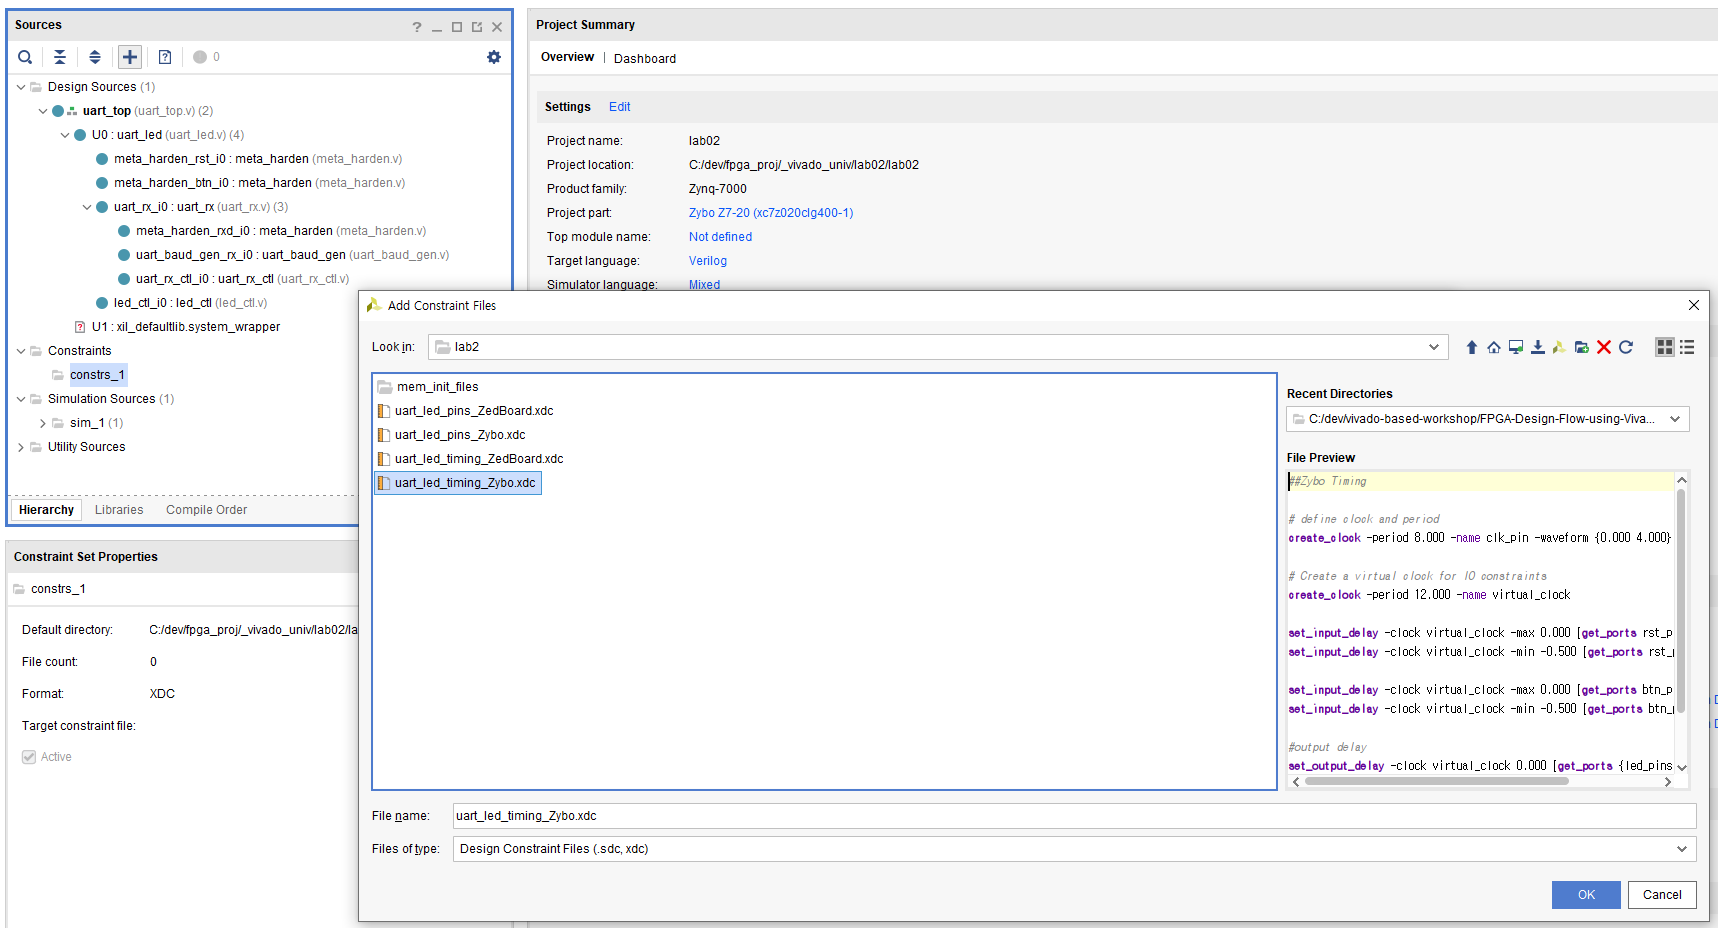The width and height of the screenshot is (1718, 928).
Task: Go to desktop directory
Action: pos(1516,347)
